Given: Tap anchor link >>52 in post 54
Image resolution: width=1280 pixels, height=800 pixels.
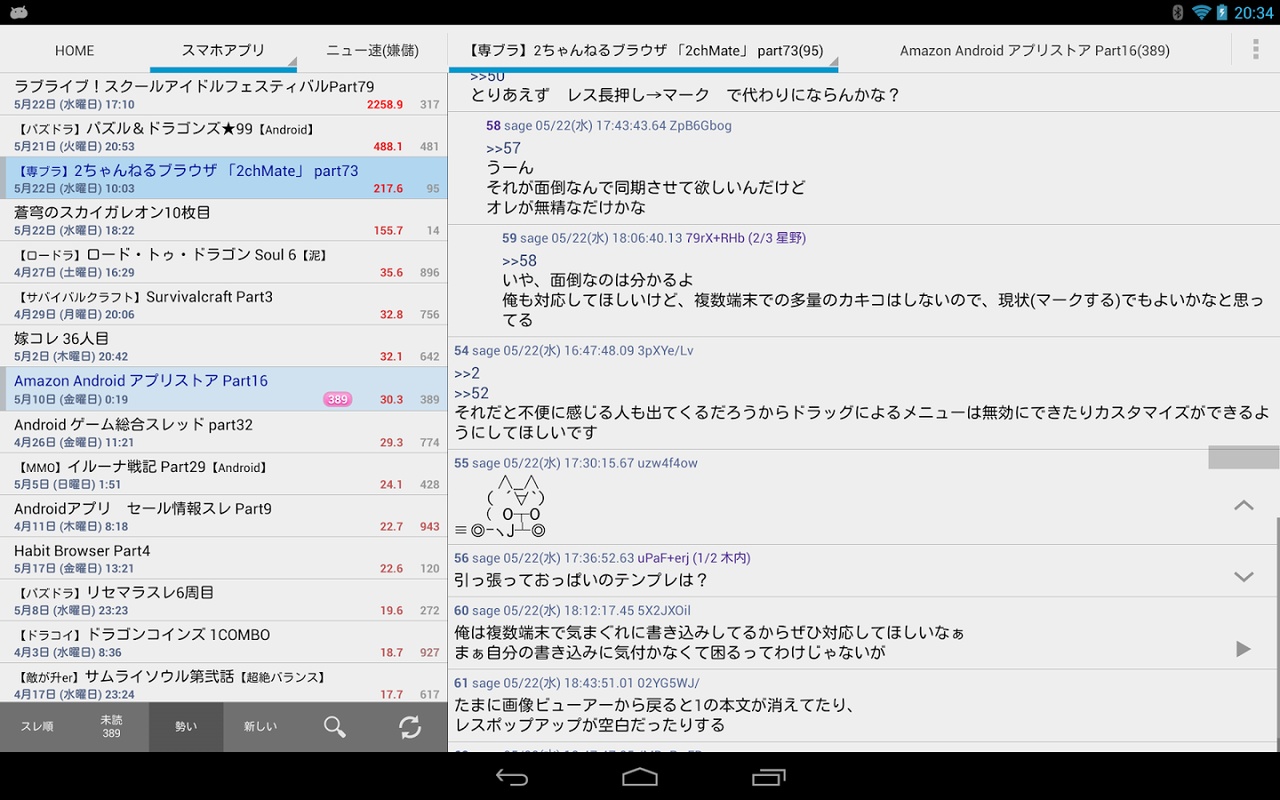Looking at the screenshot, I should click(471, 393).
